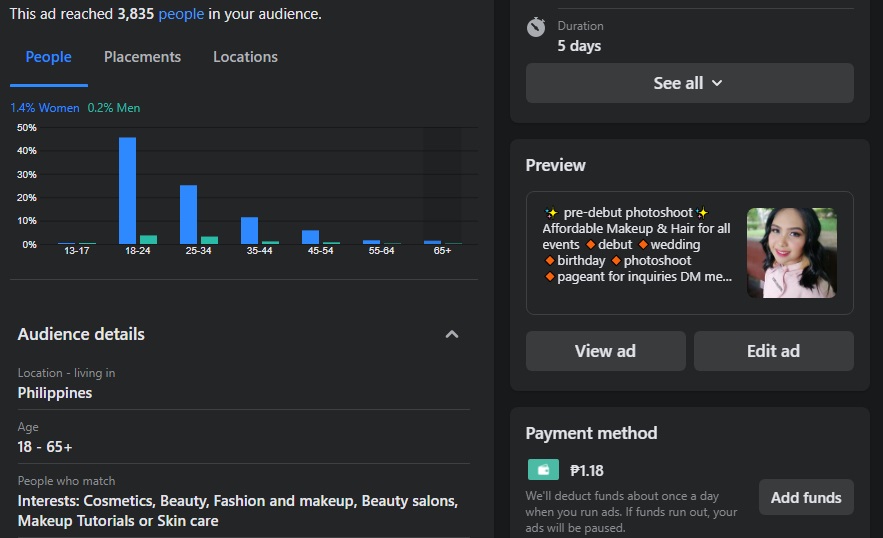
Task: Open the Placements tab
Action: coord(142,57)
